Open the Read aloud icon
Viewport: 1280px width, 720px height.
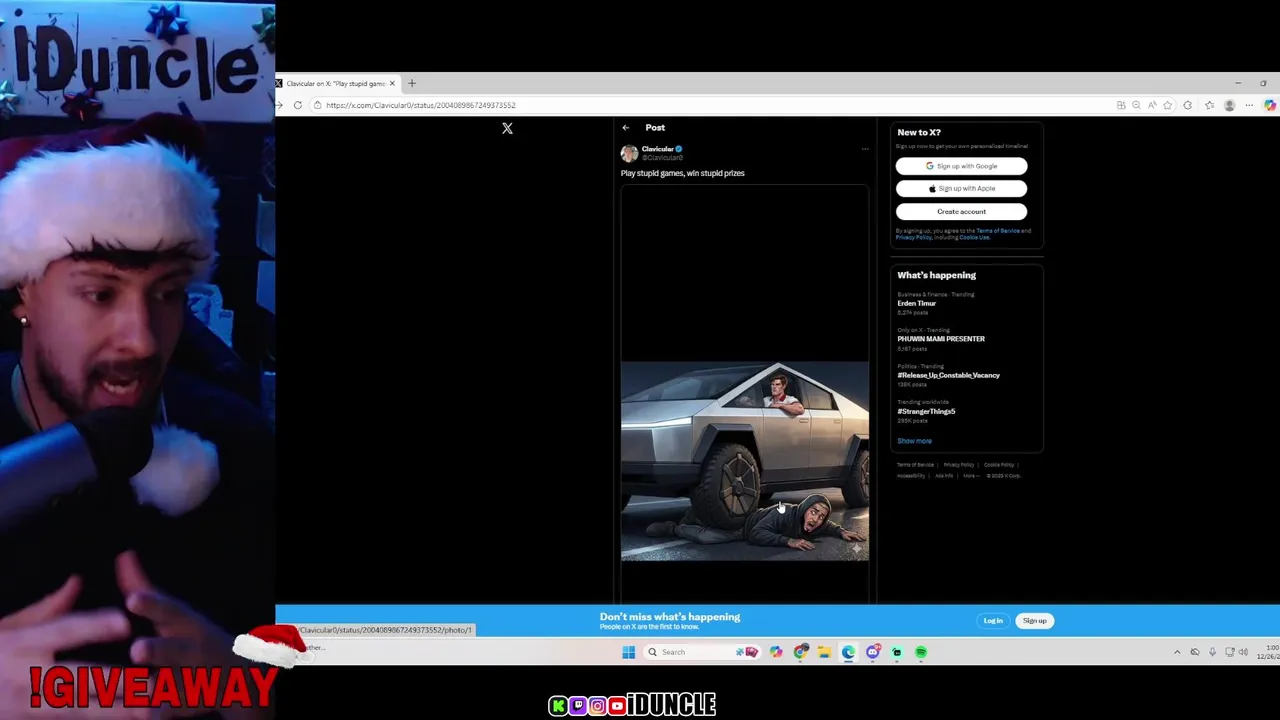click(1152, 105)
